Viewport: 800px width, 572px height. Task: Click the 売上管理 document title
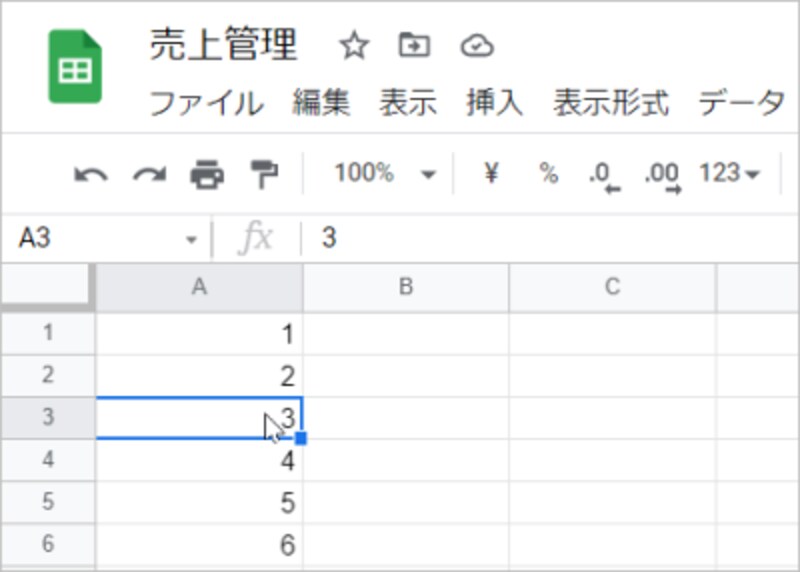tap(223, 45)
